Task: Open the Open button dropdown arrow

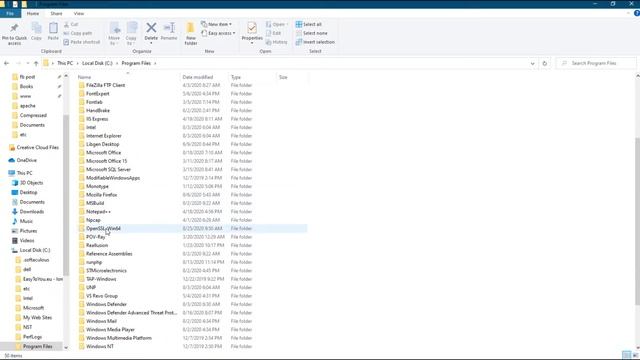Action: (x=287, y=24)
